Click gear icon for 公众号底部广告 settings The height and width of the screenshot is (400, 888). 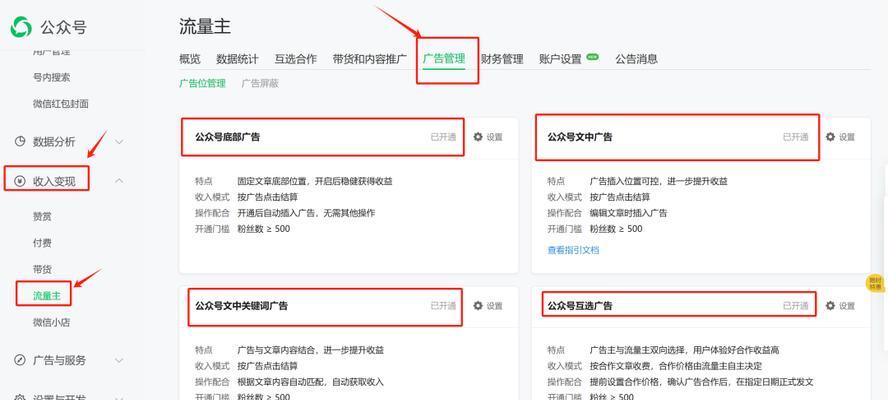[478, 137]
